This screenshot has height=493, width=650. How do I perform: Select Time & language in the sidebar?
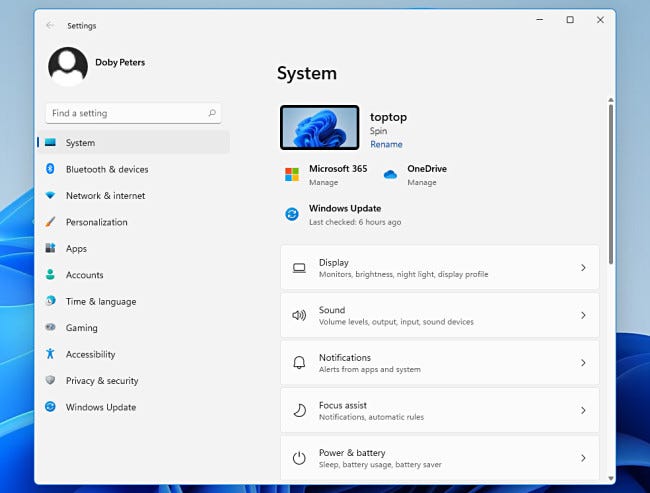click(x=100, y=302)
